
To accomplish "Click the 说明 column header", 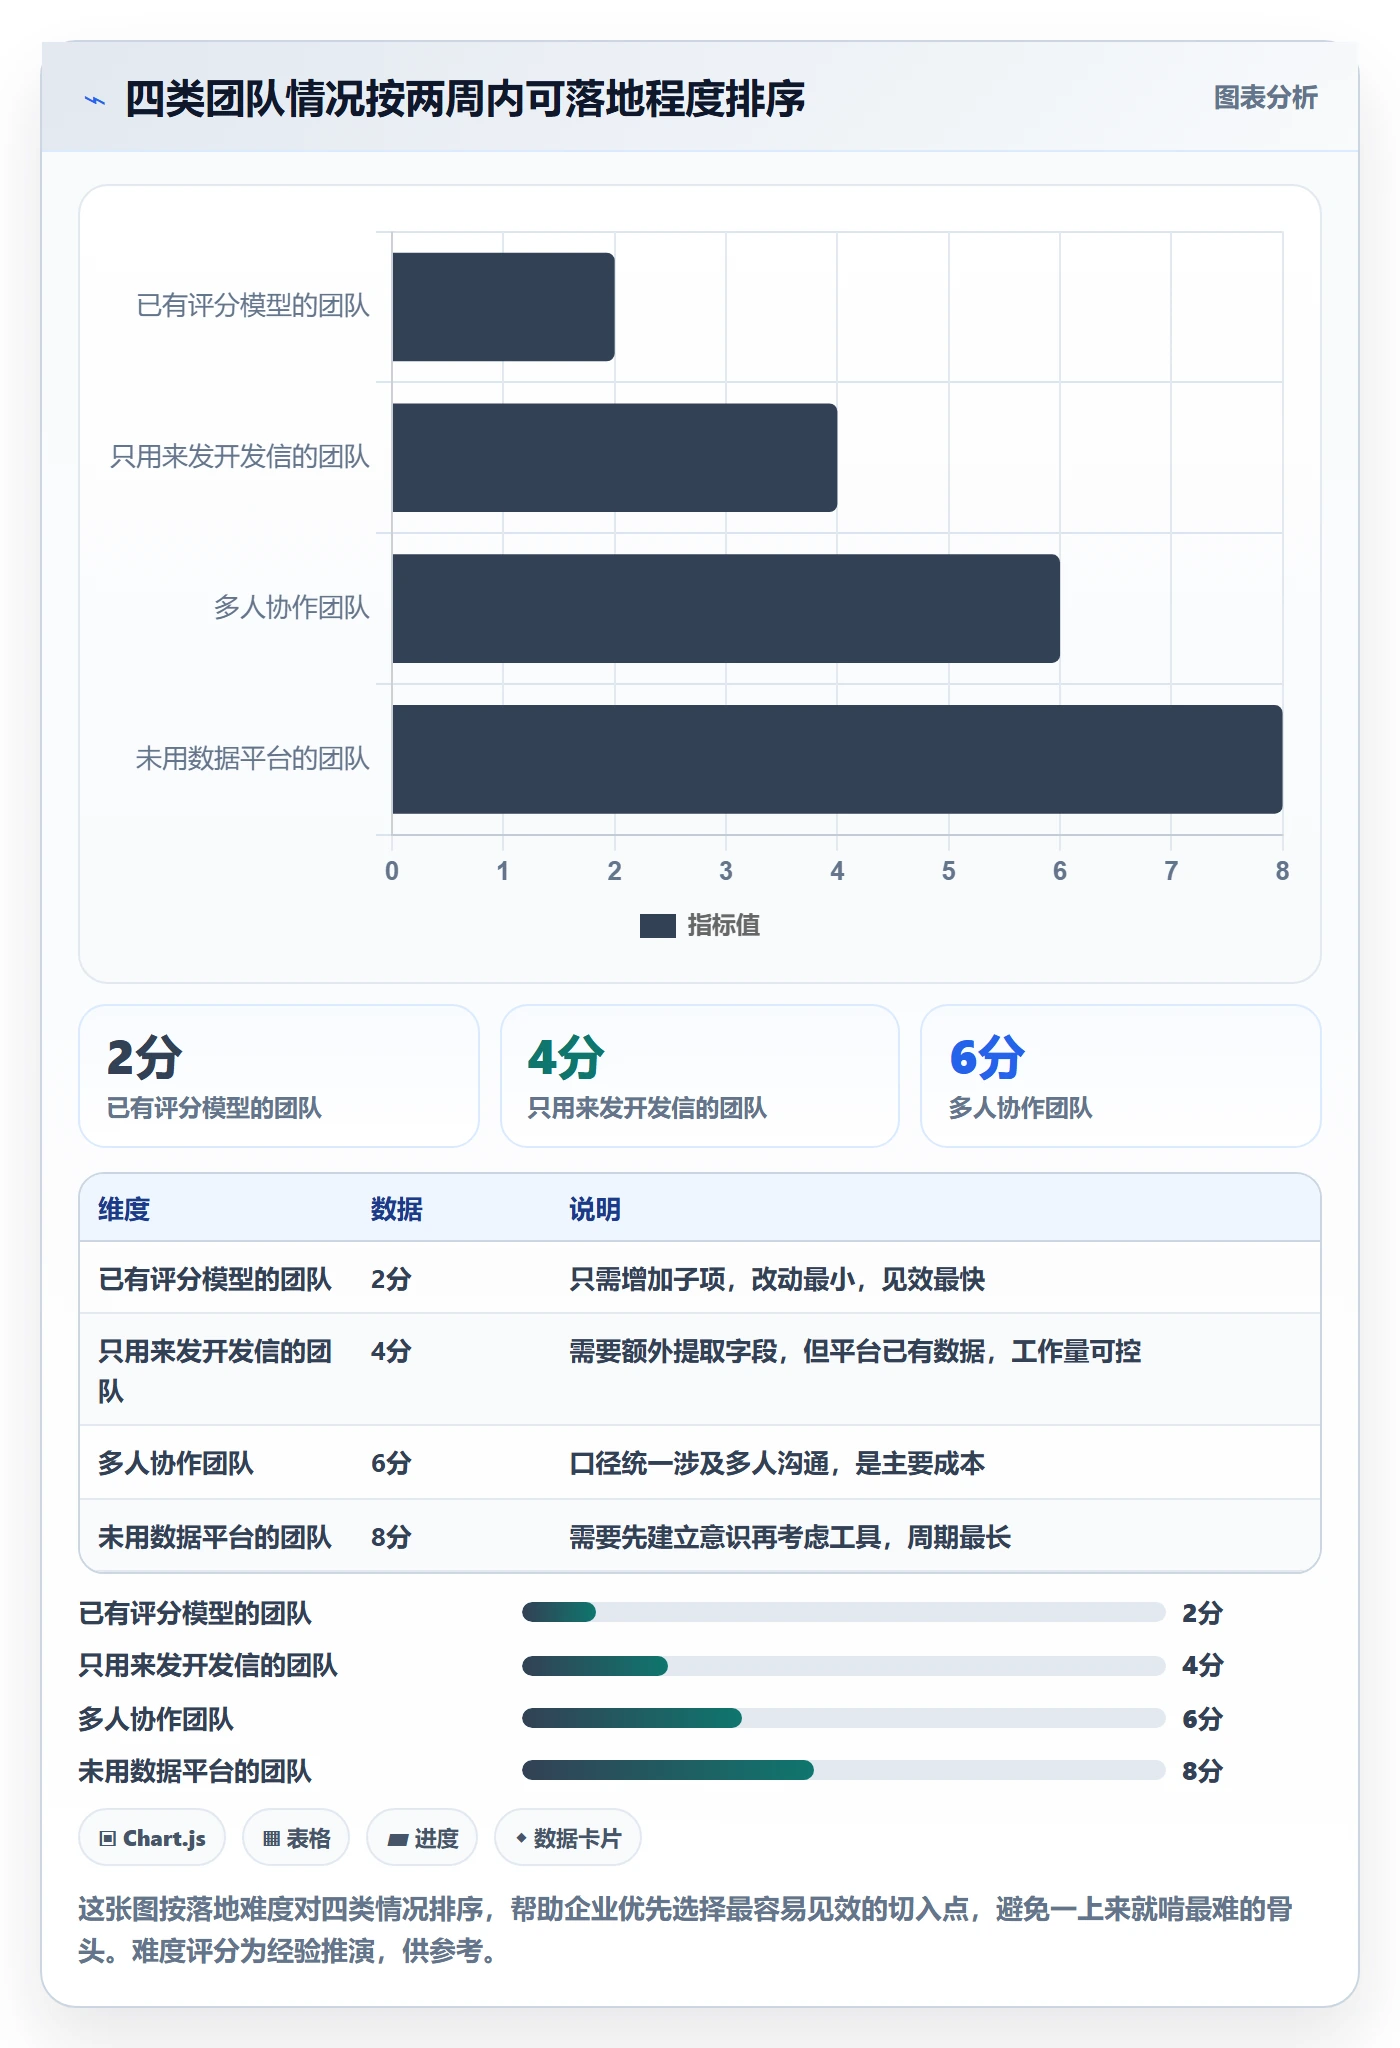I will [x=595, y=1209].
